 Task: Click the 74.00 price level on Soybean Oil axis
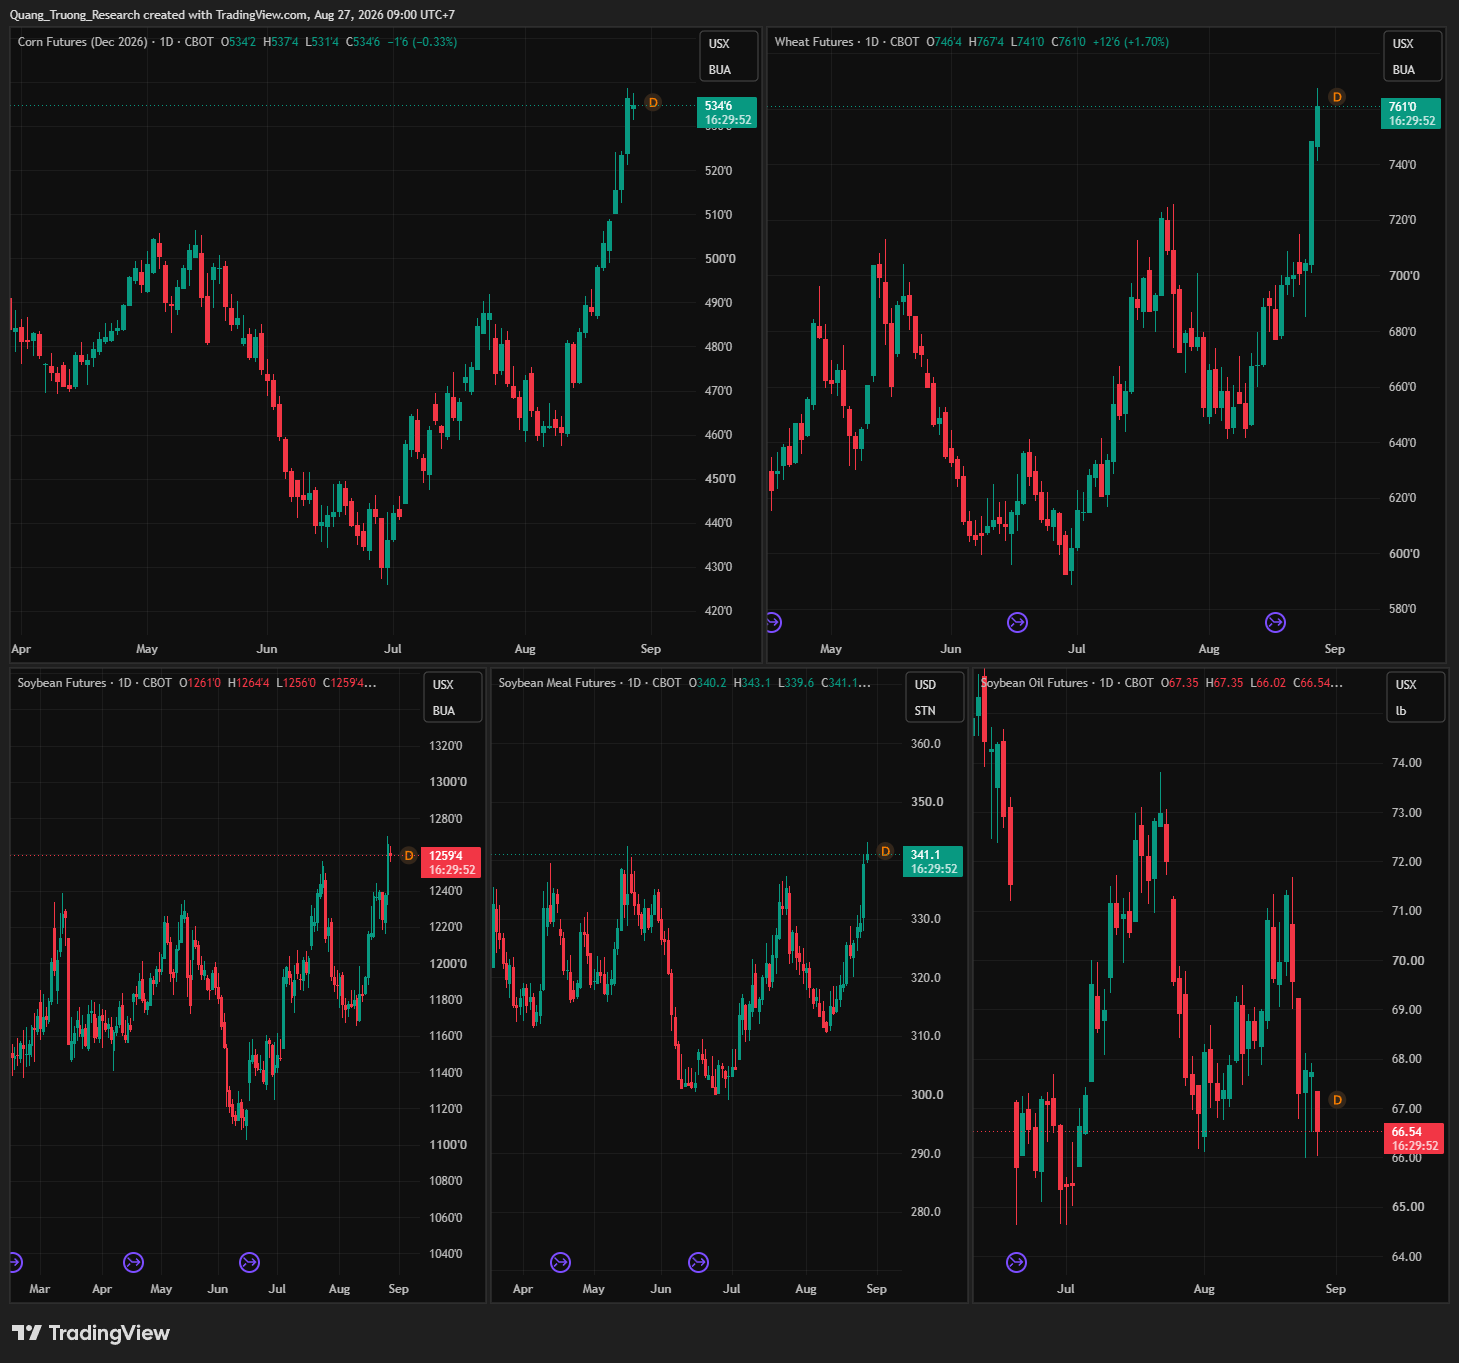coord(1407,763)
